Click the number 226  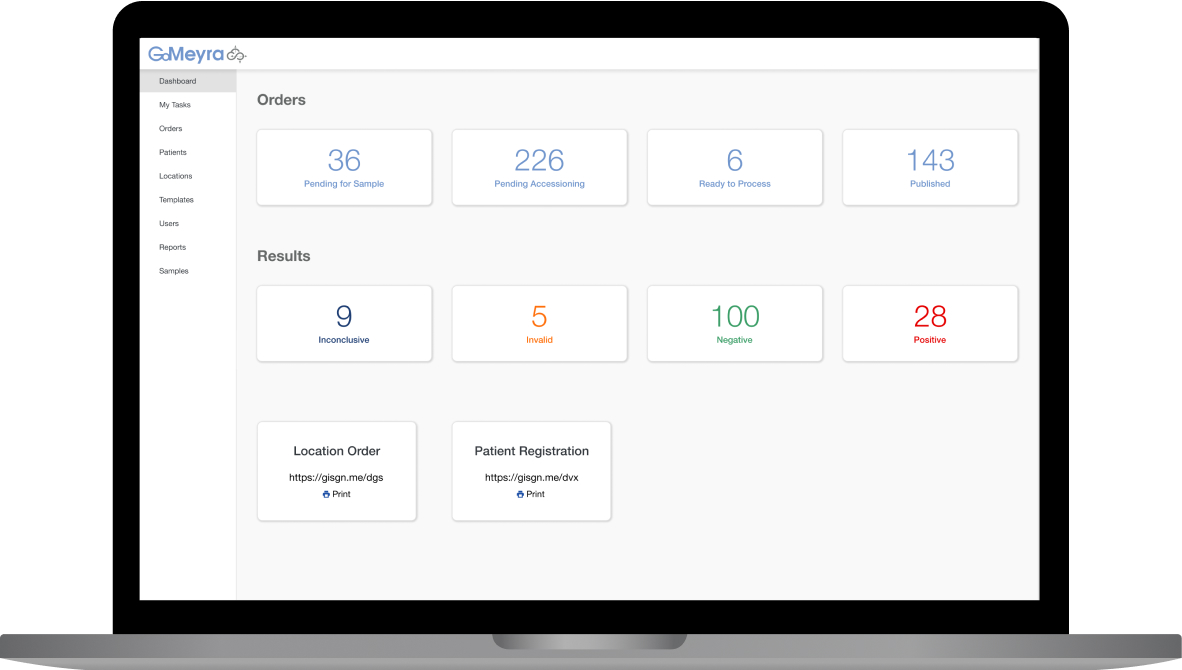pos(540,160)
